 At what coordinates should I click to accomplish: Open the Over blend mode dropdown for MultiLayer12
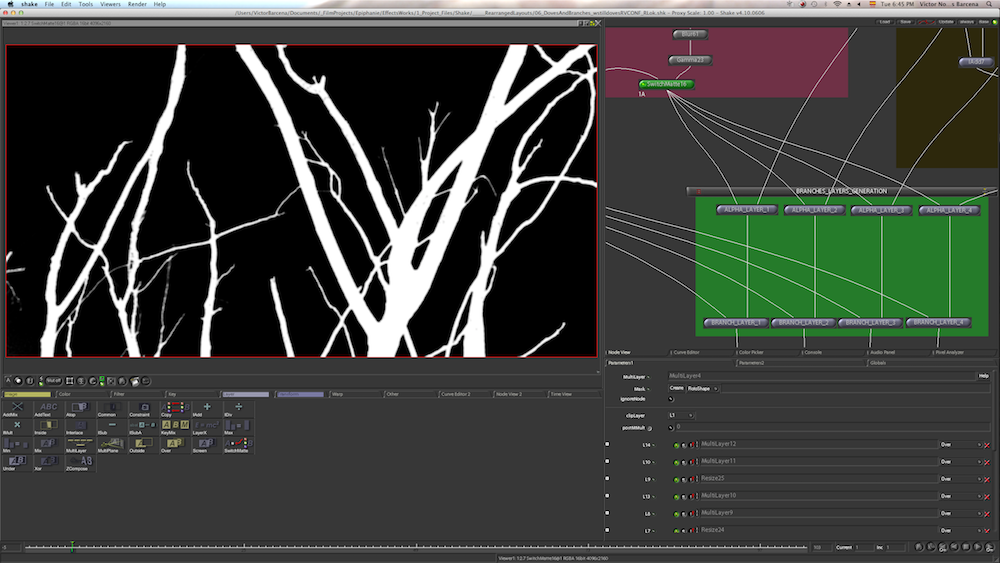tap(961, 444)
